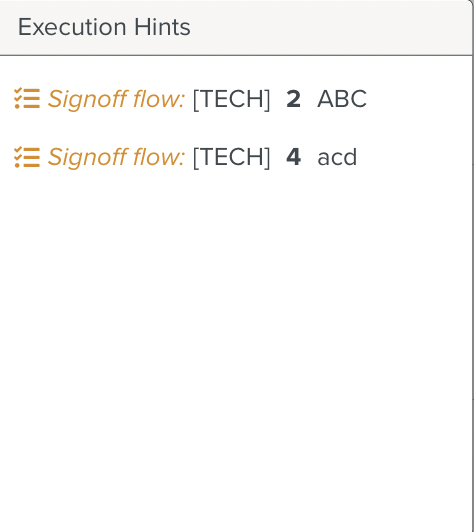Click the divider line under the Execution Hints header
The width and height of the screenshot is (474, 532).
tap(236, 55)
